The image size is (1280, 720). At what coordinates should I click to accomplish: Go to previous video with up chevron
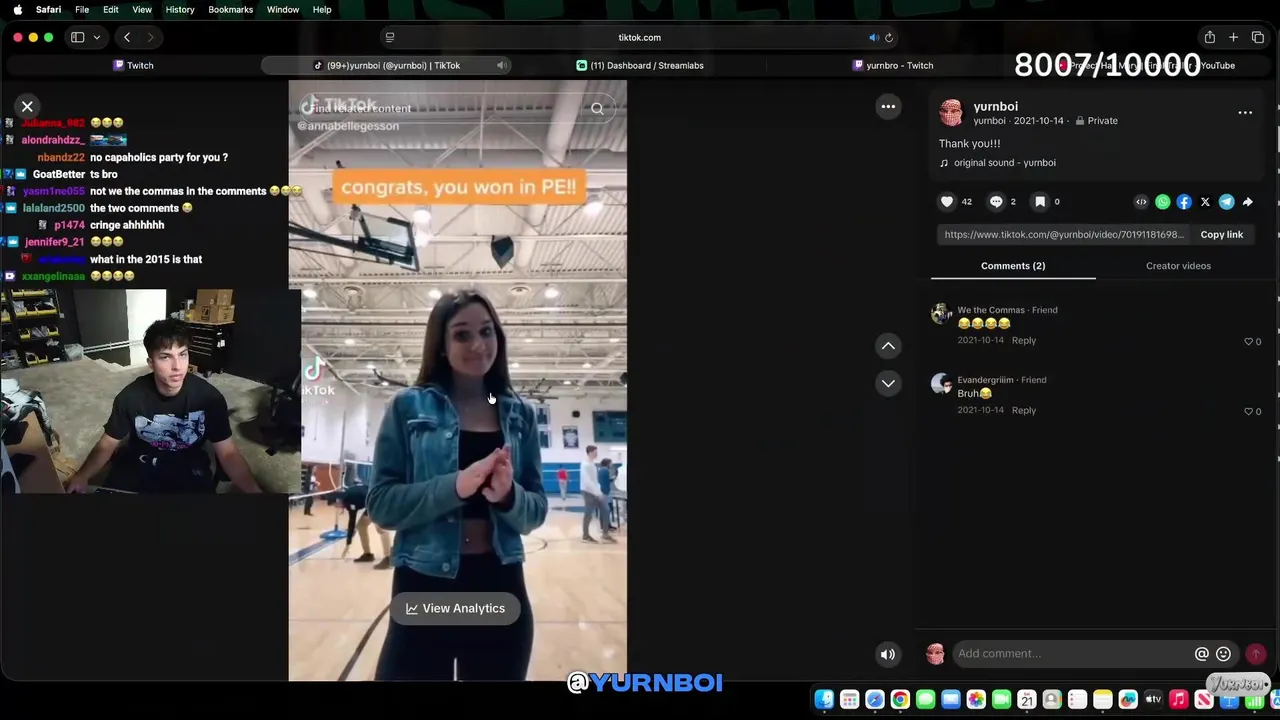[888, 345]
